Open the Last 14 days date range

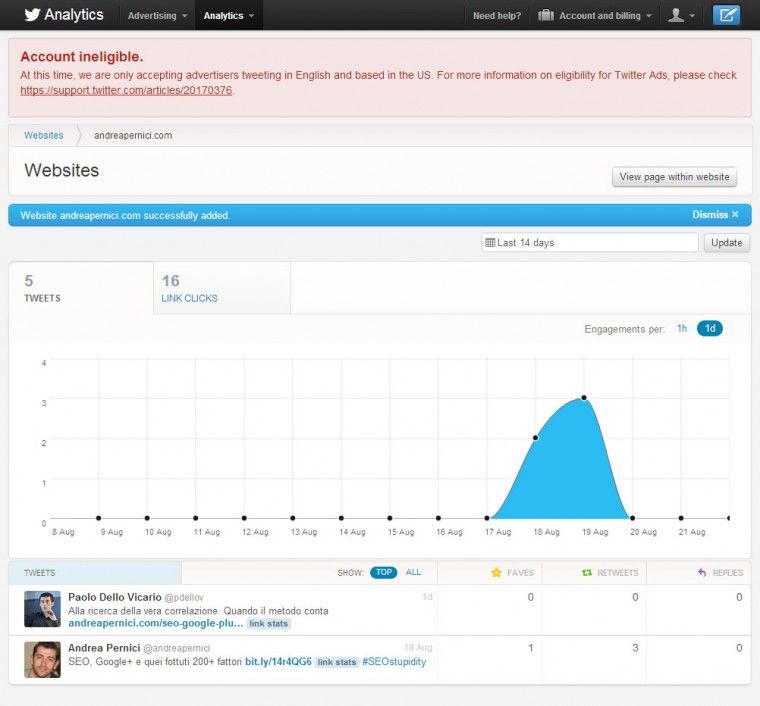tap(589, 242)
